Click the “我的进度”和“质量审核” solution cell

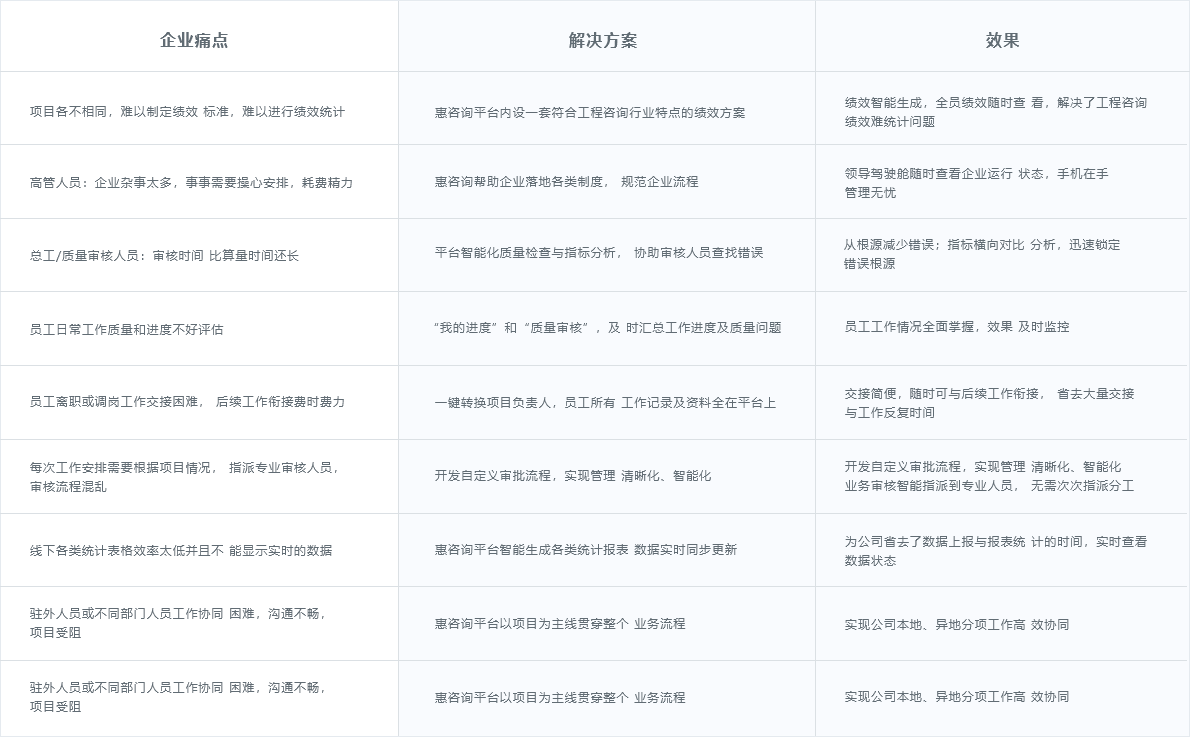click(x=607, y=327)
